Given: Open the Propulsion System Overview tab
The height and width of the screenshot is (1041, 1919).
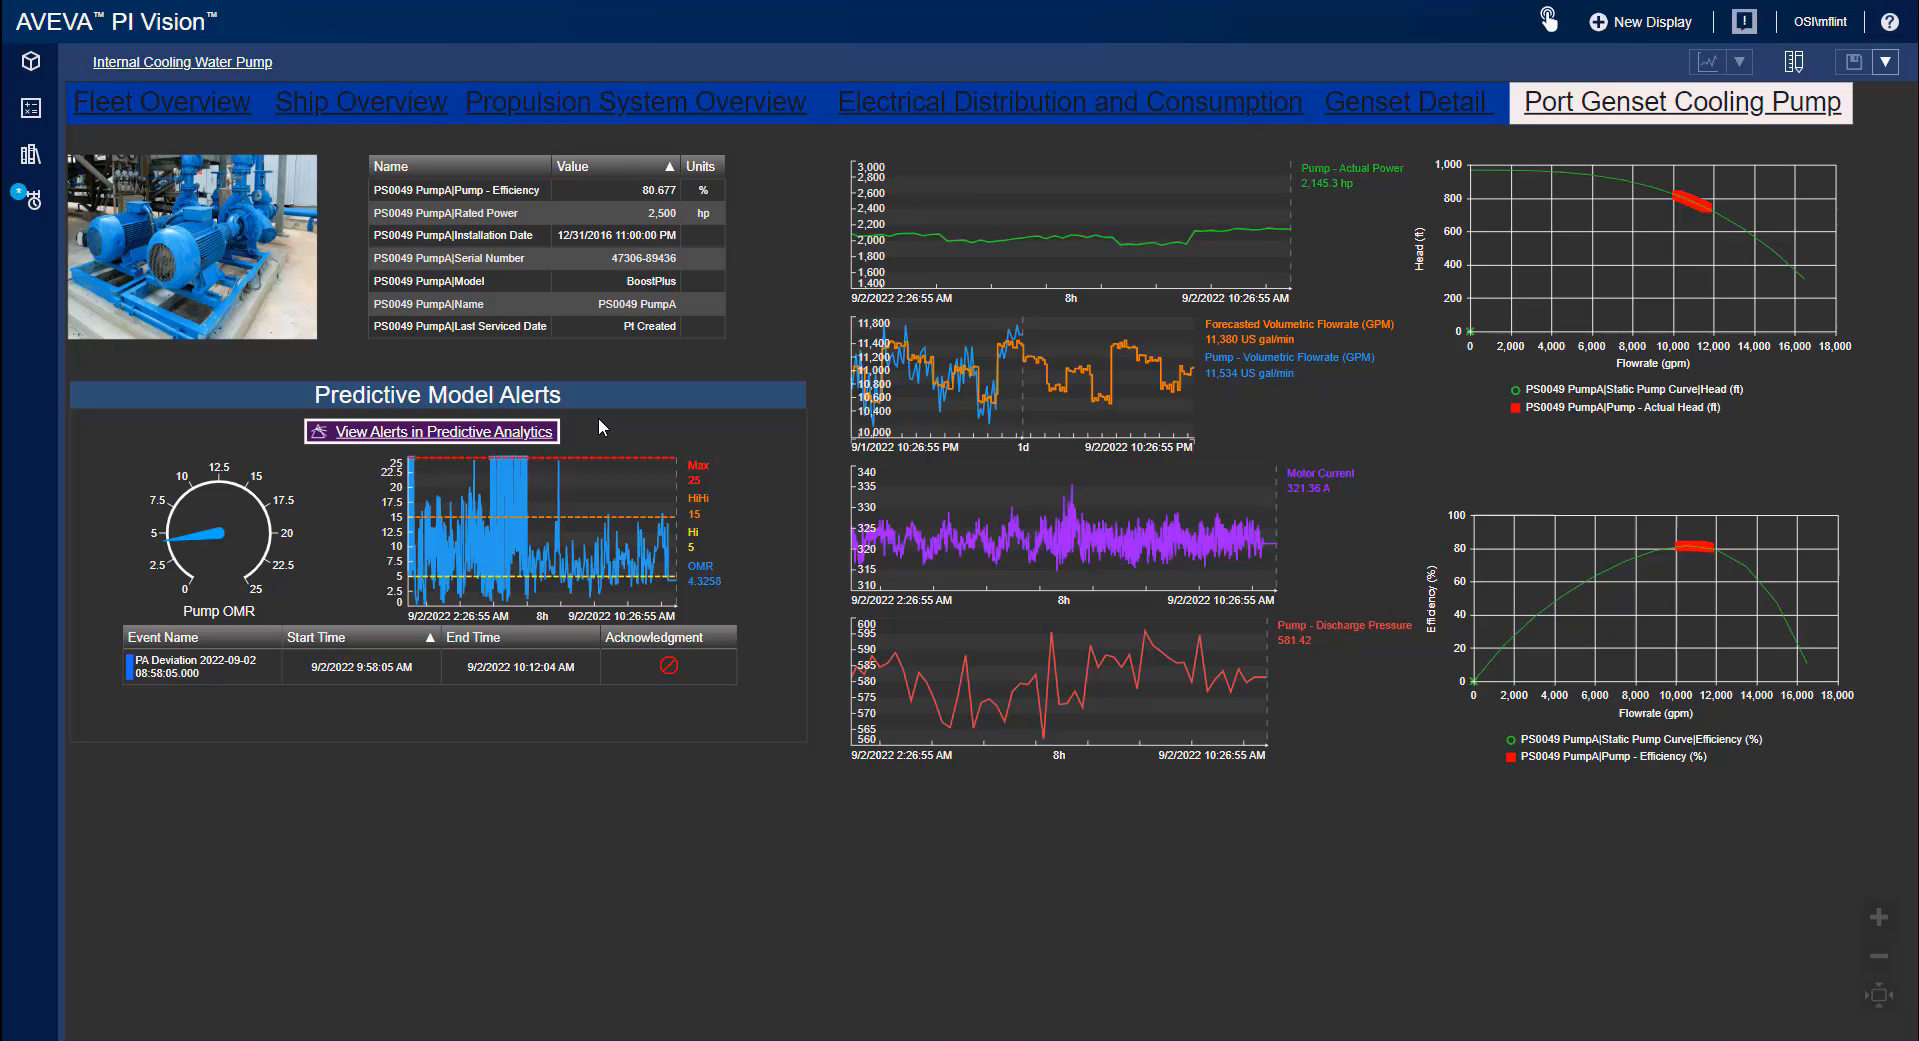Looking at the screenshot, I should [x=636, y=102].
